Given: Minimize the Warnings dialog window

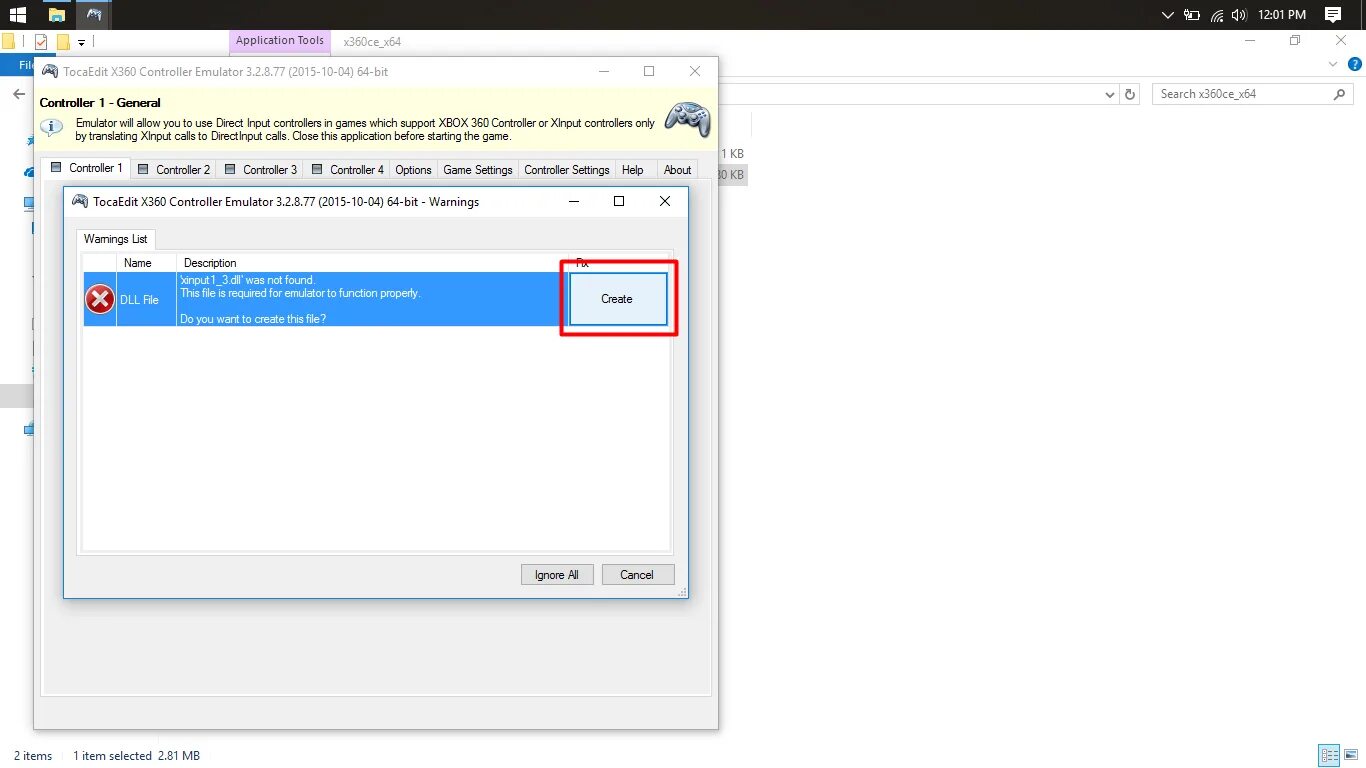Looking at the screenshot, I should [x=574, y=201].
